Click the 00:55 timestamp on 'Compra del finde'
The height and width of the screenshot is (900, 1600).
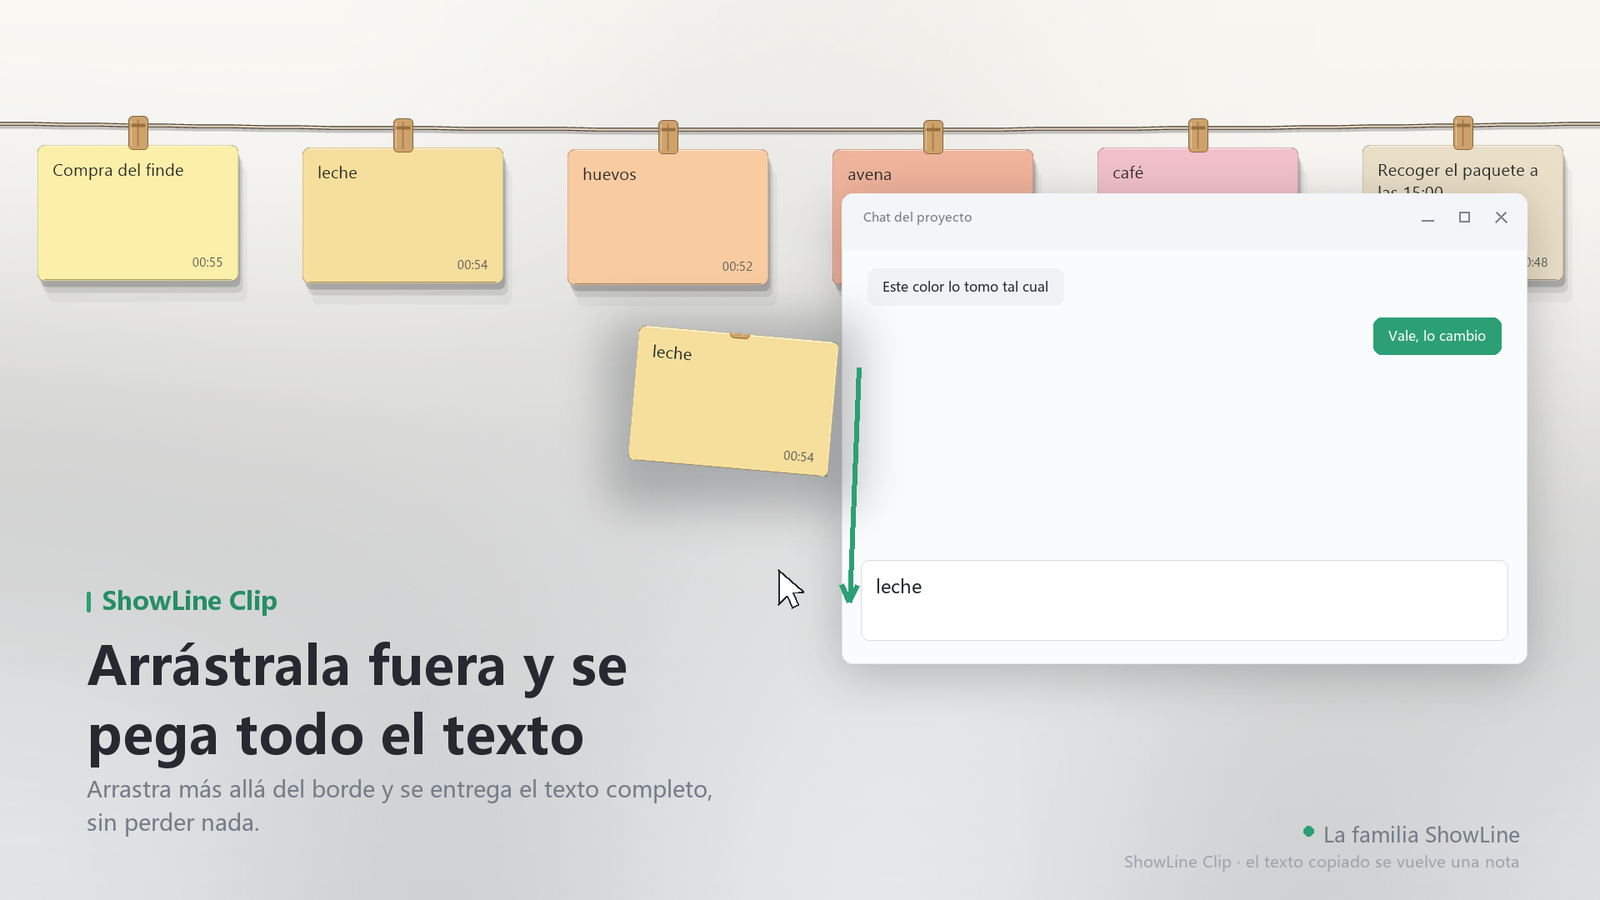pyautogui.click(x=207, y=262)
